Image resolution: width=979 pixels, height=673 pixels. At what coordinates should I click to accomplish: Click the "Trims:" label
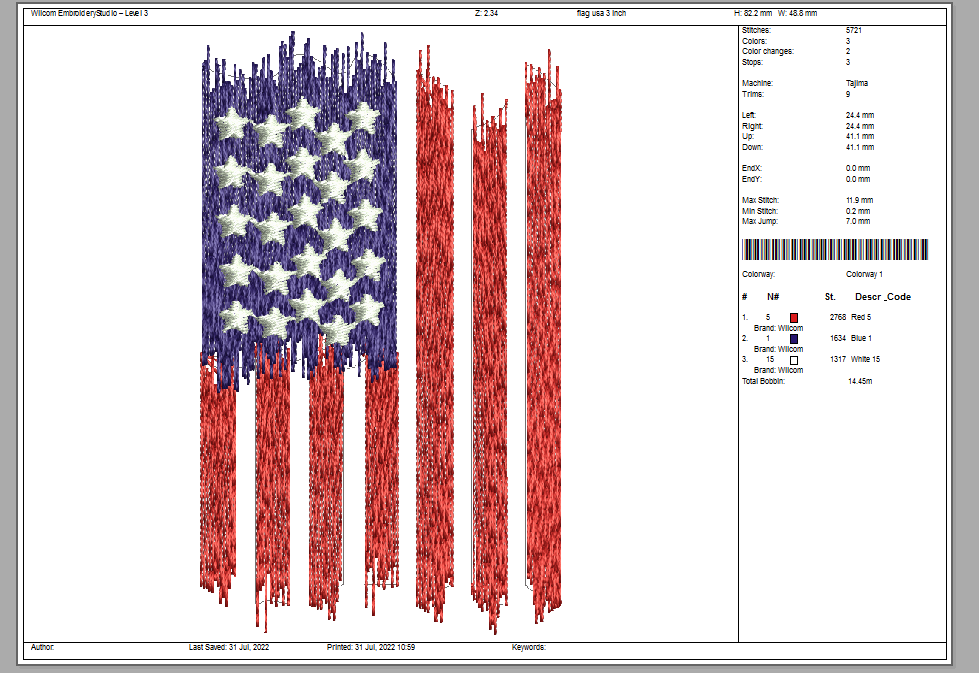[x=753, y=94]
